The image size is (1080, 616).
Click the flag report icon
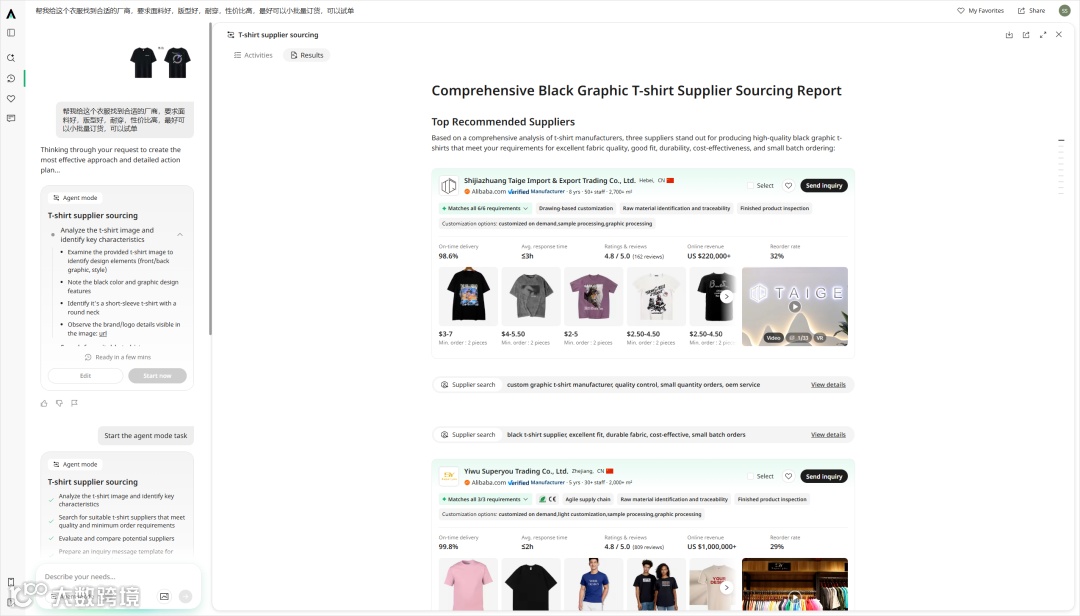tap(74, 403)
